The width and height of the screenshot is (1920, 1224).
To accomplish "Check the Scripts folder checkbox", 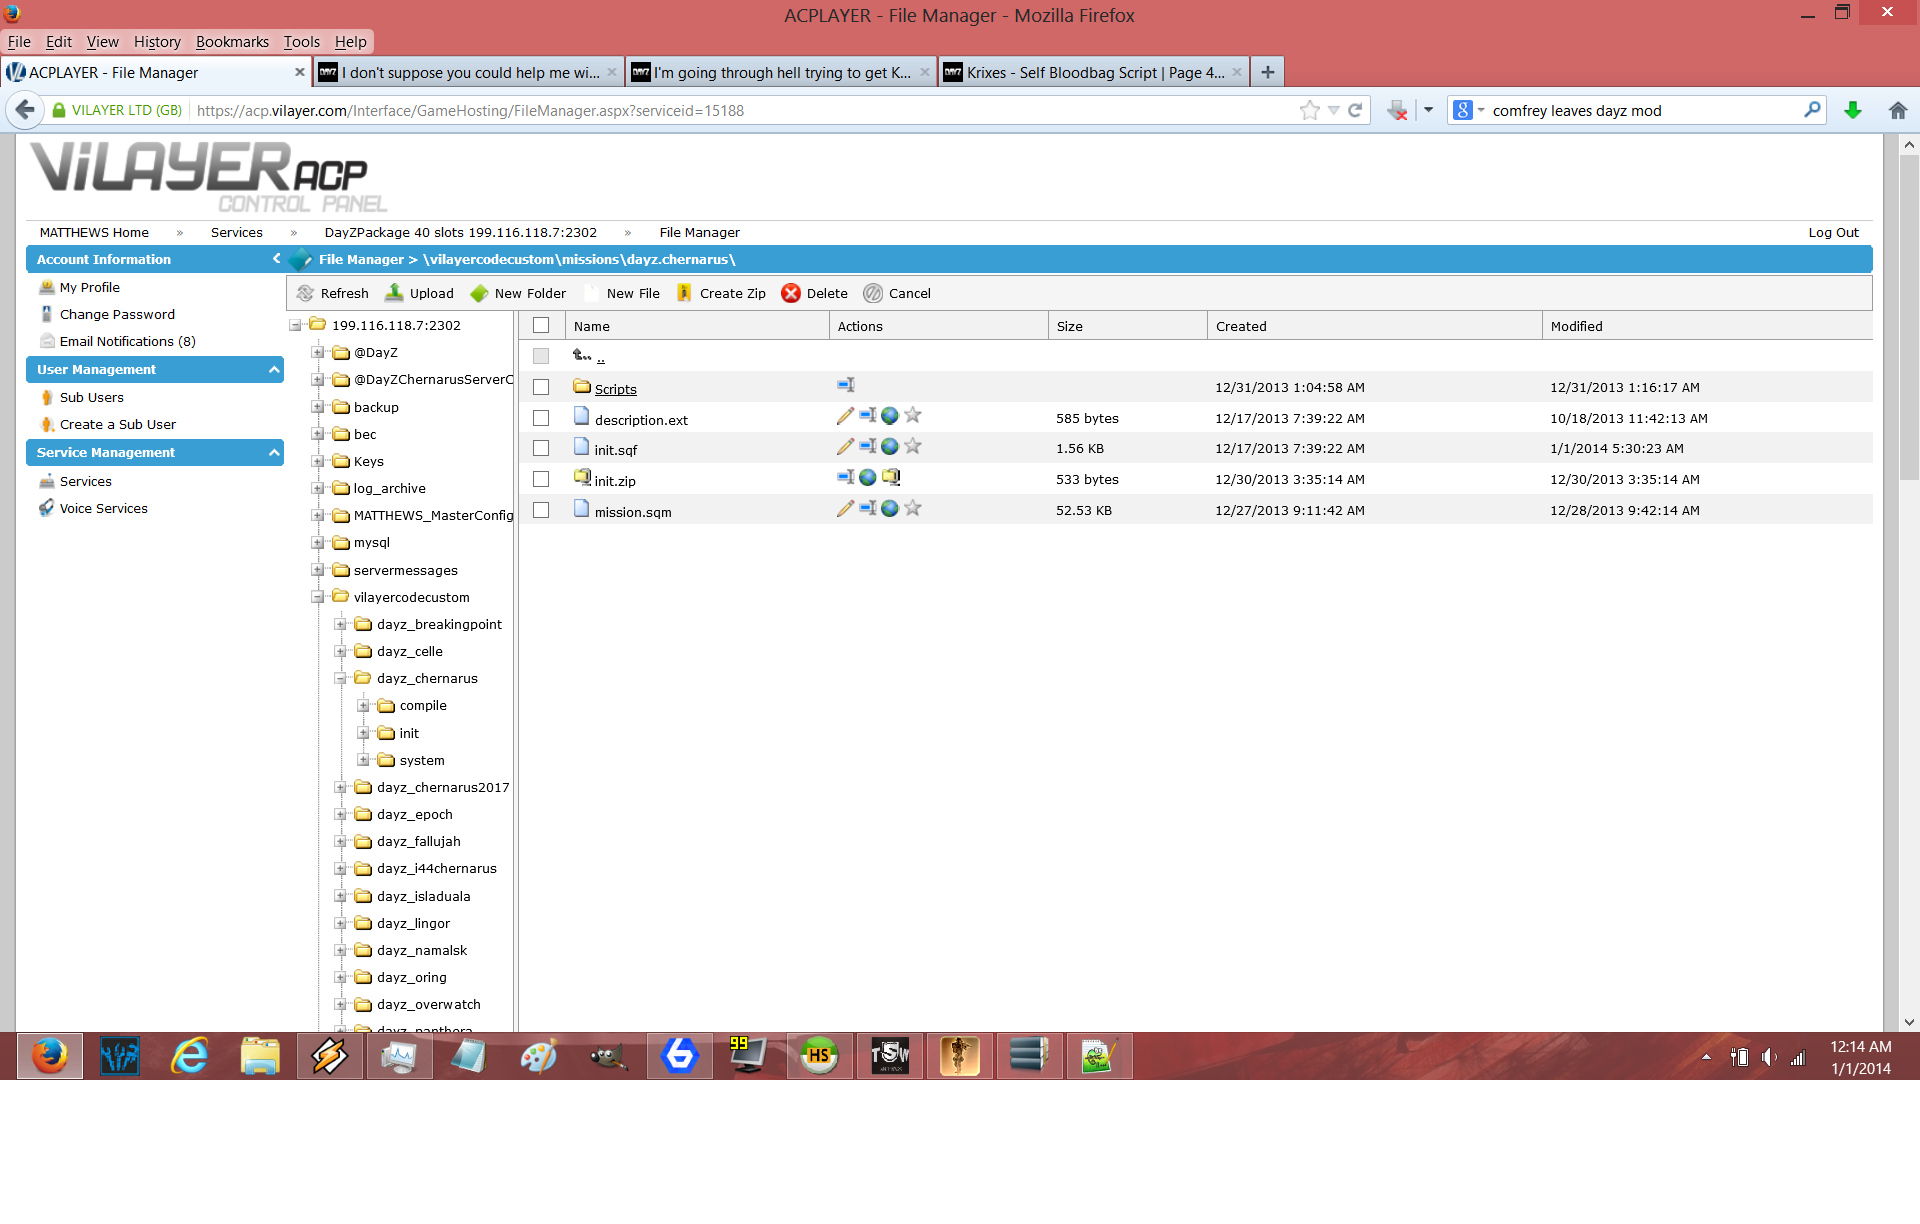I will pos(541,387).
